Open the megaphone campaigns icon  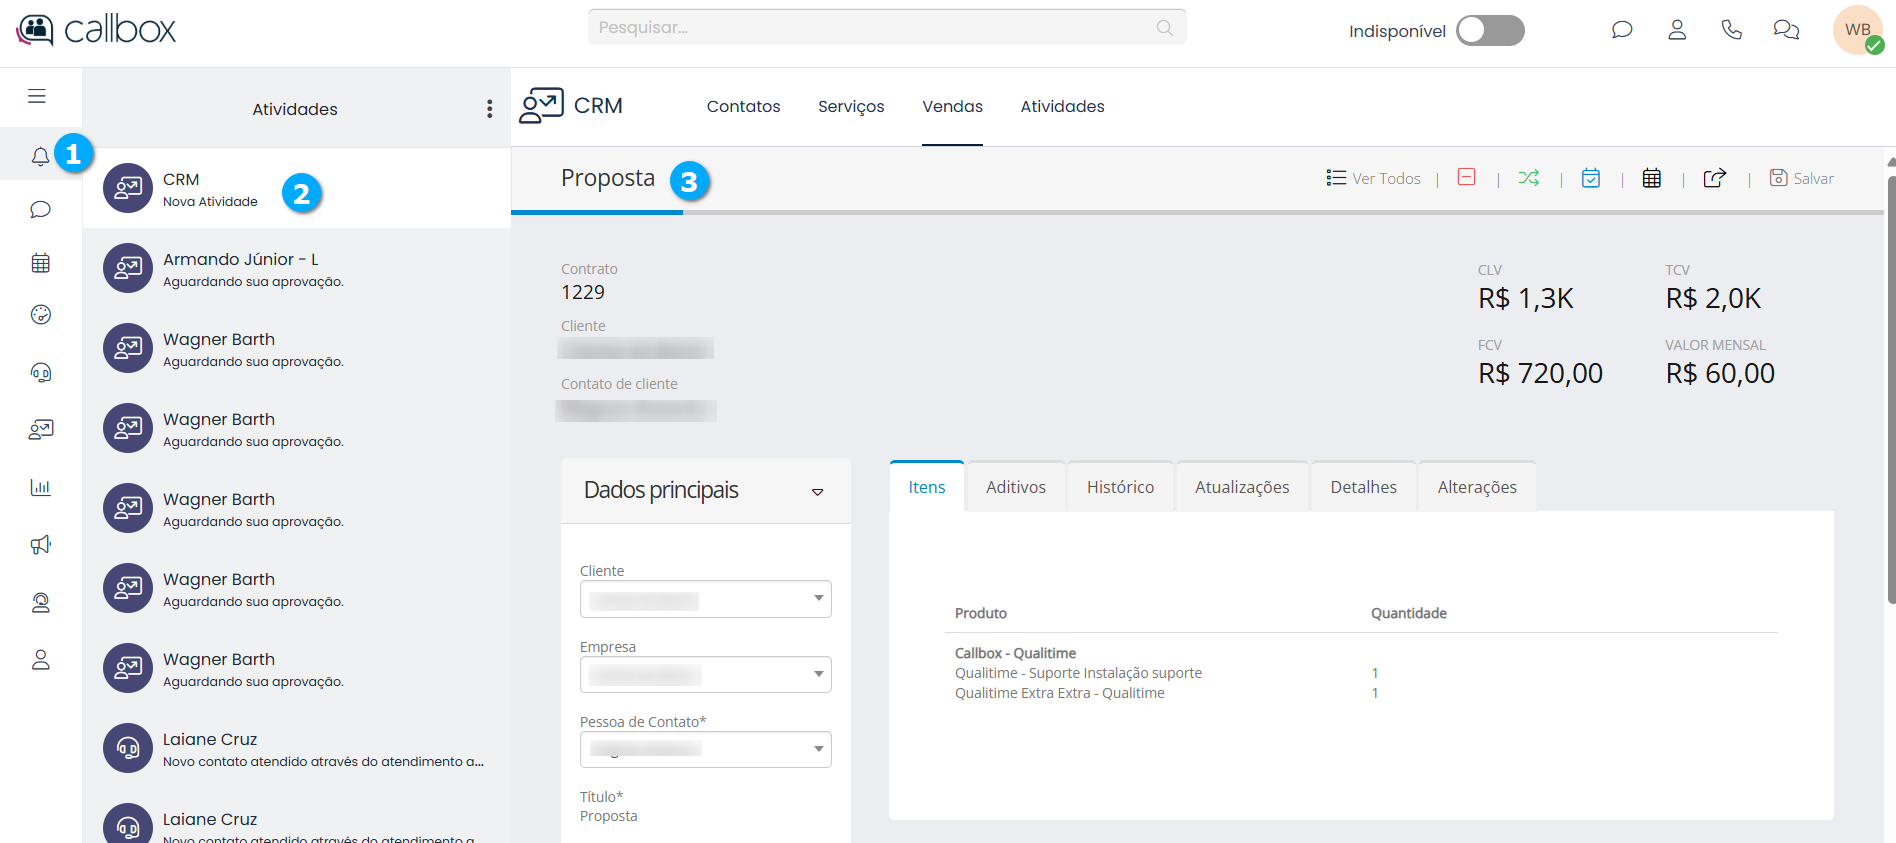41,545
